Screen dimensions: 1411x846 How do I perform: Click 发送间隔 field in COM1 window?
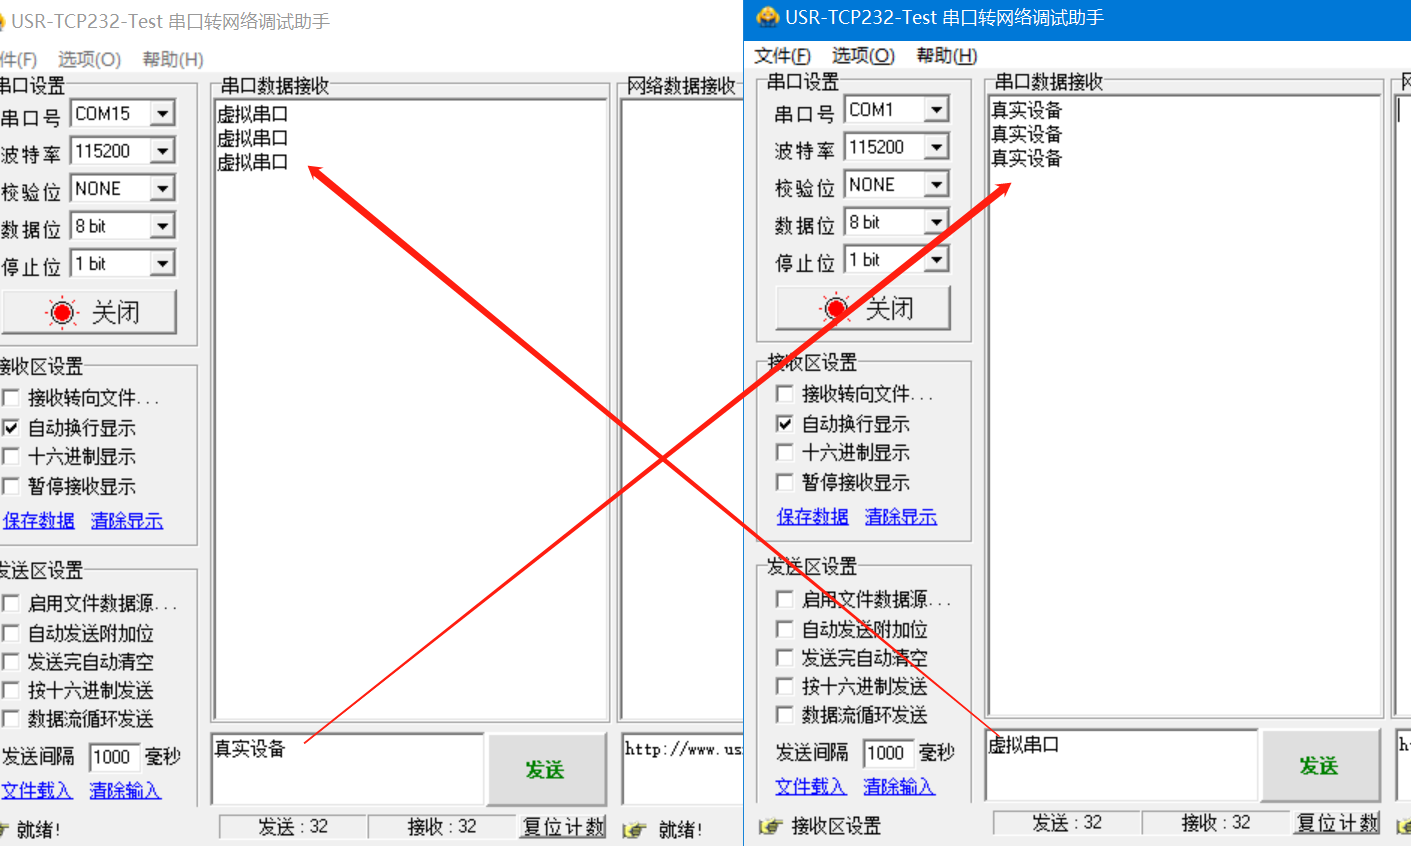(x=888, y=754)
